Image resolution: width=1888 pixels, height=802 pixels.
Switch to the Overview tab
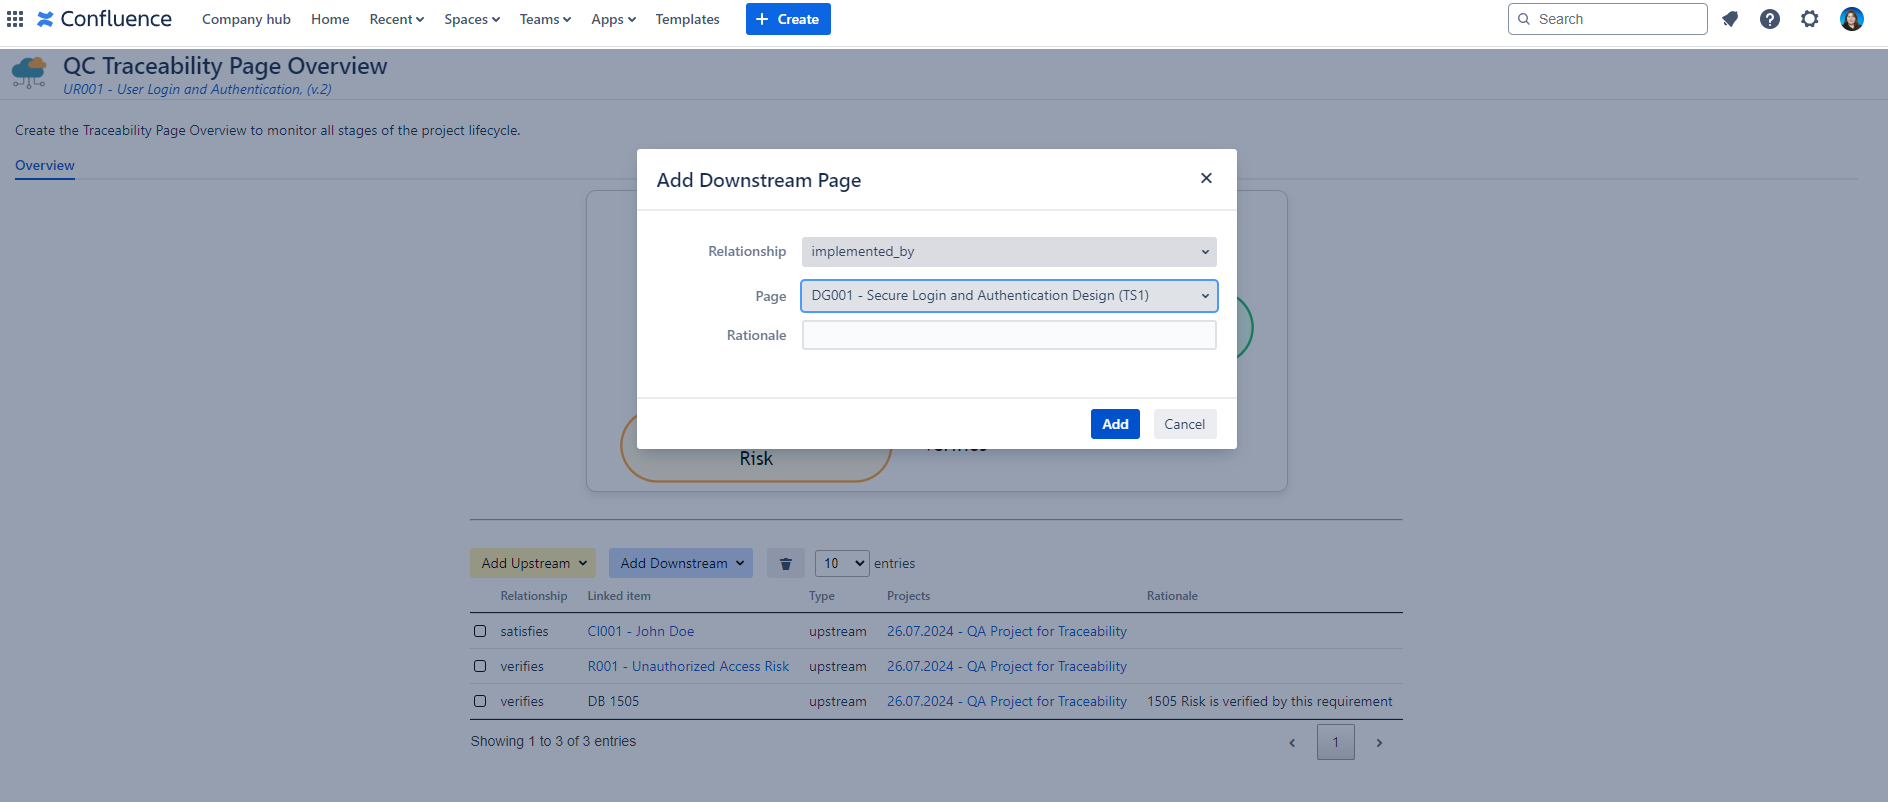tap(45, 166)
